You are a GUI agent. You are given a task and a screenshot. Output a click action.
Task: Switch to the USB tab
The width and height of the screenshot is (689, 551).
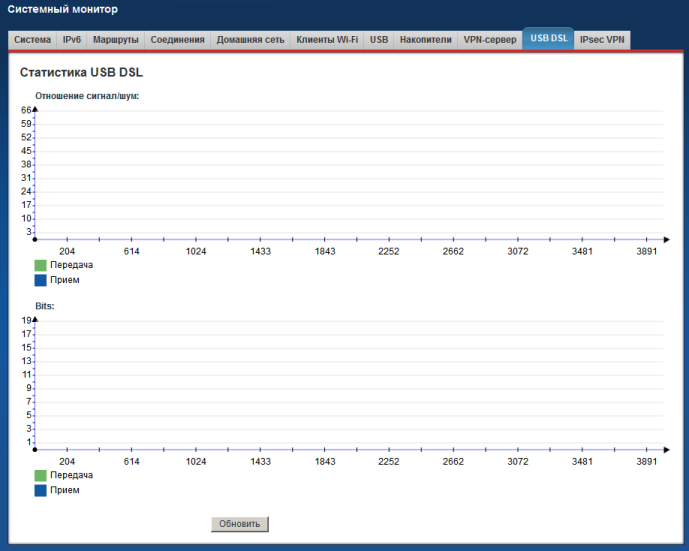pos(379,40)
